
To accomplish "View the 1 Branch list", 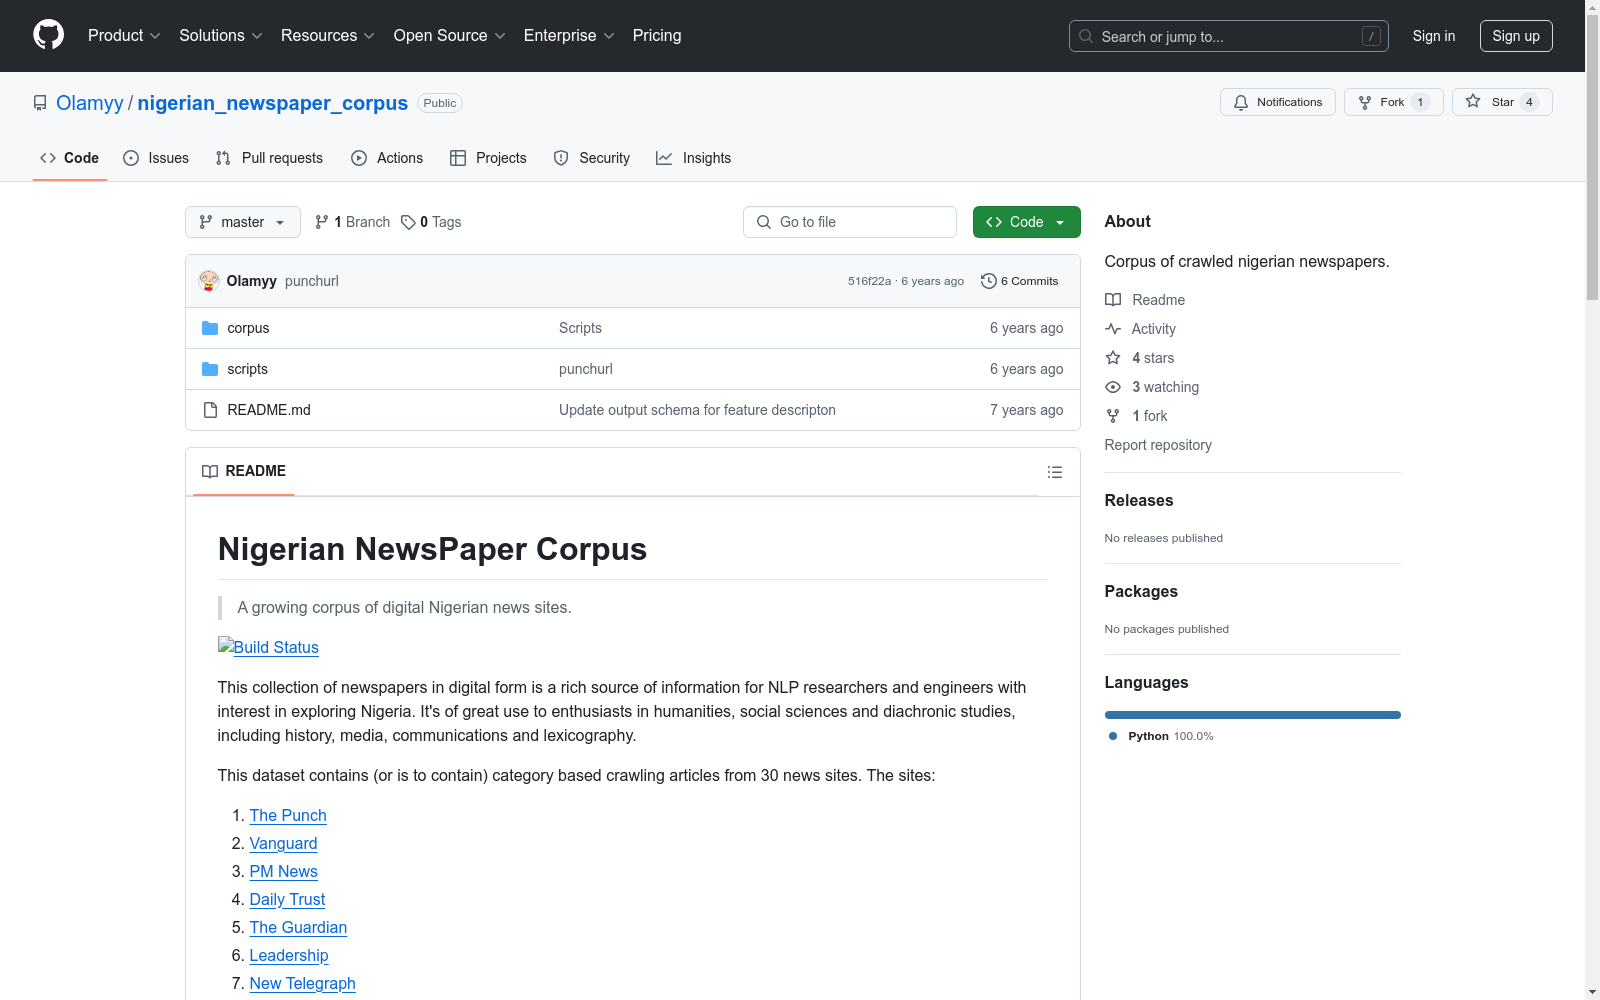I will click(x=352, y=222).
